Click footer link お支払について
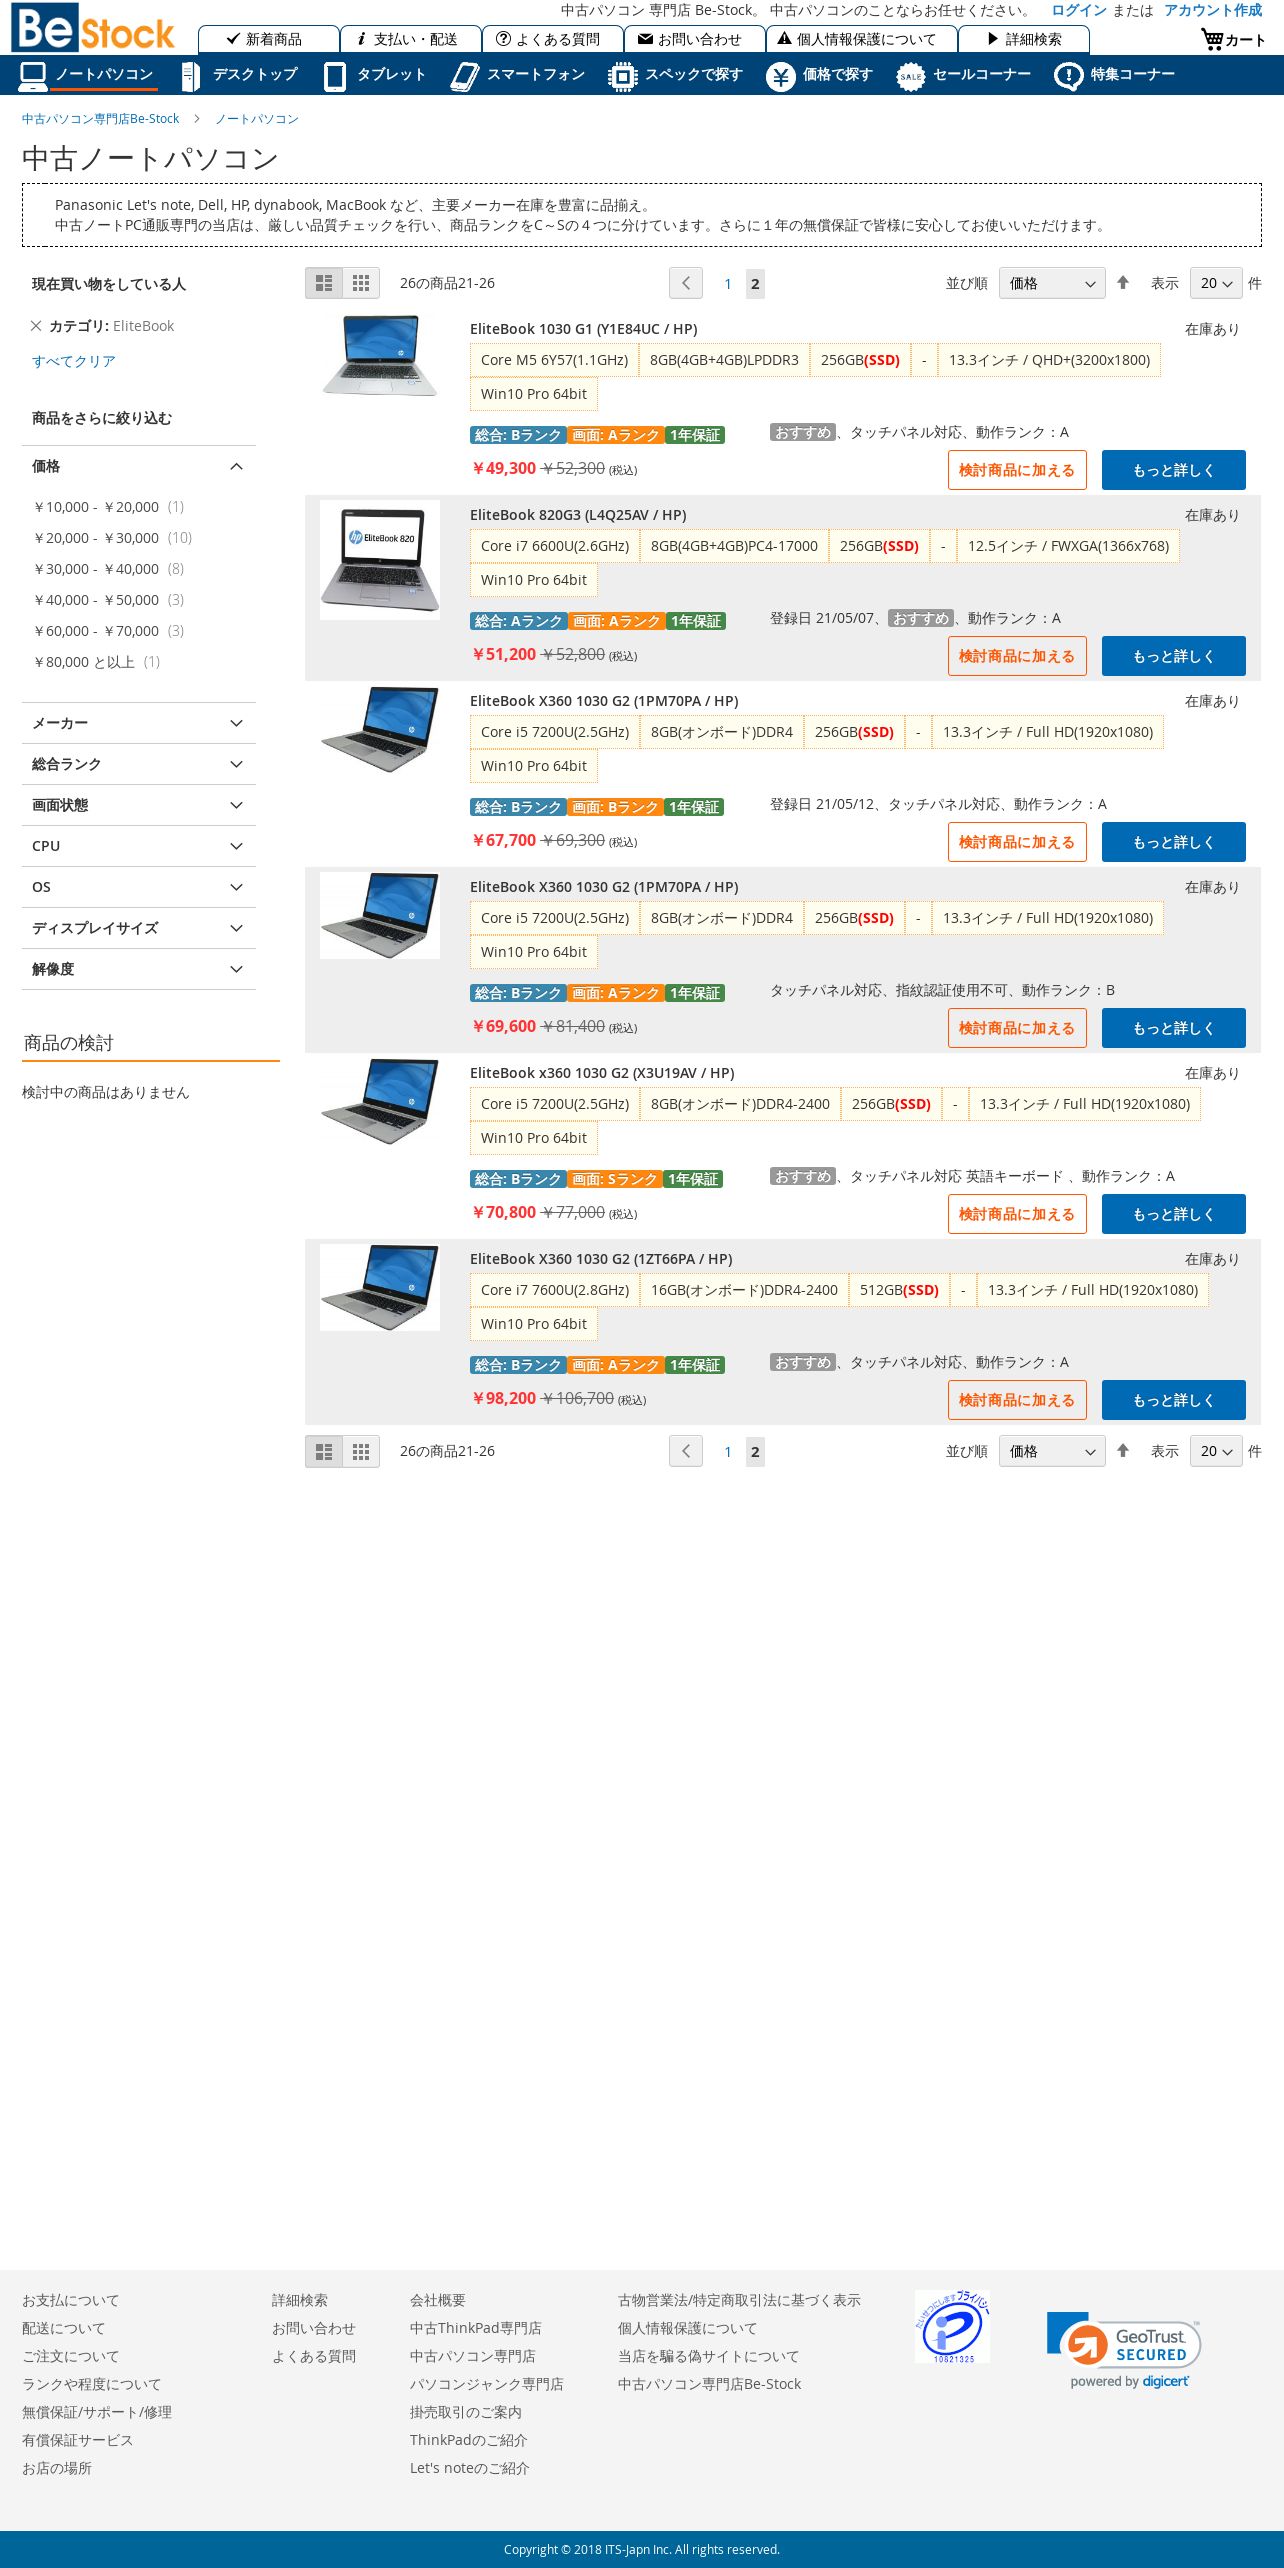Viewport: 1284px width, 2568px height. 70,2300
